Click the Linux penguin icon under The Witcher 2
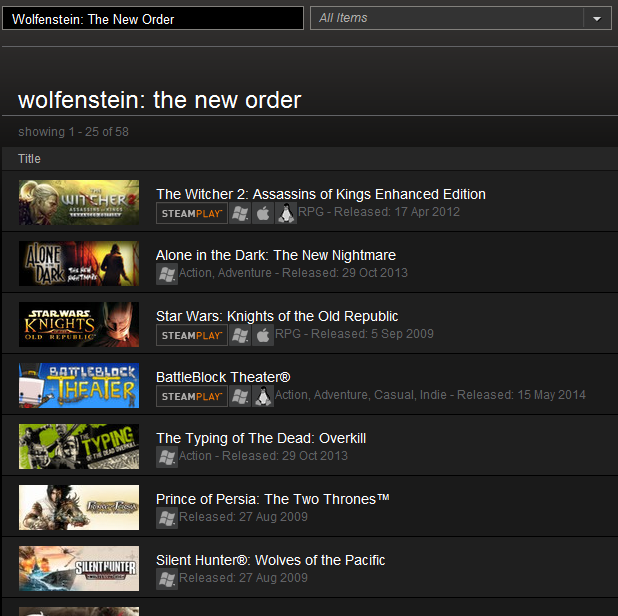This screenshot has width=618, height=616. 286,213
